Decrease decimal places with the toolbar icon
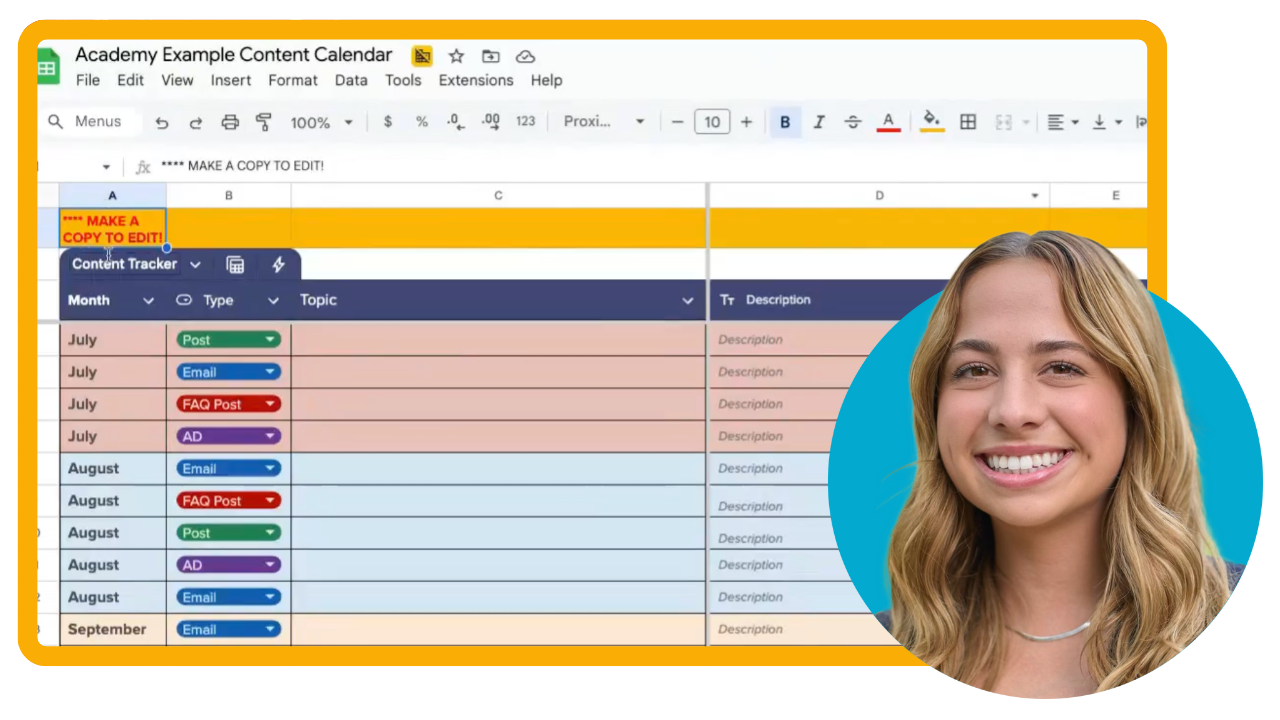The image size is (1280, 720). pyautogui.click(x=455, y=121)
